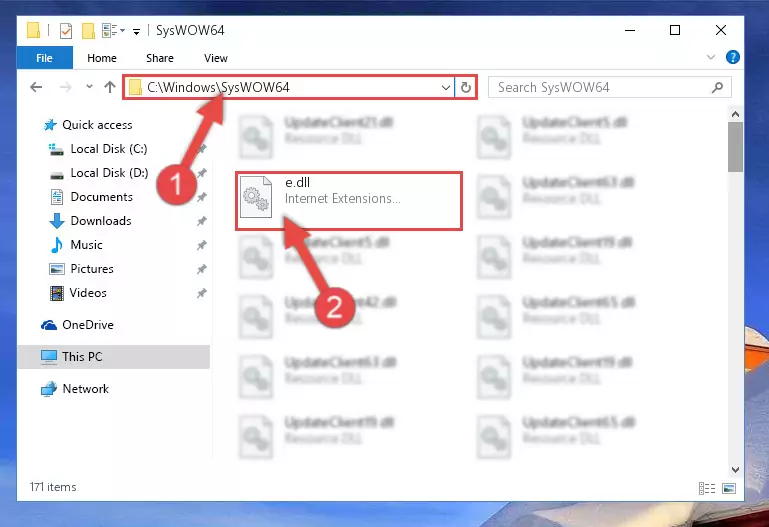The height and width of the screenshot is (527, 769).
Task: Open the View ribbon tab
Action: click(216, 58)
